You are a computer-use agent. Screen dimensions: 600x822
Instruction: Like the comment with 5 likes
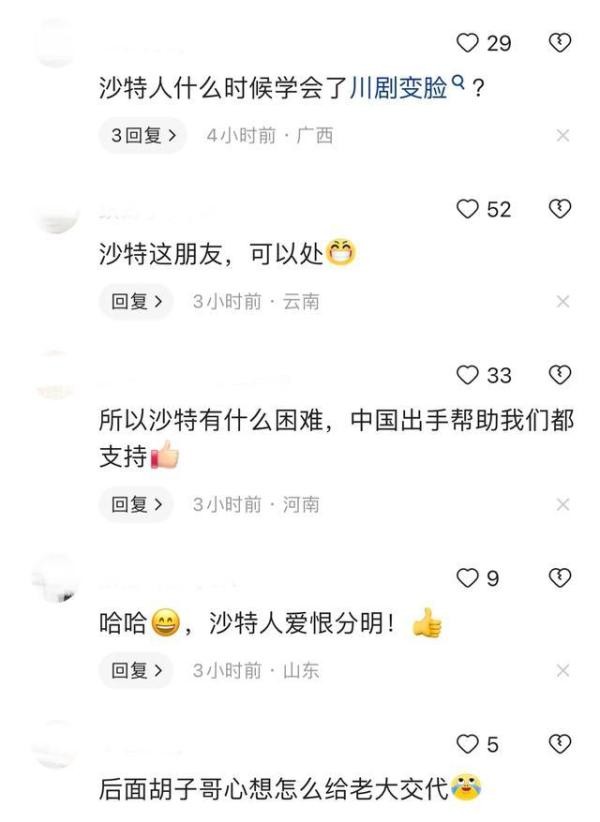click(467, 744)
